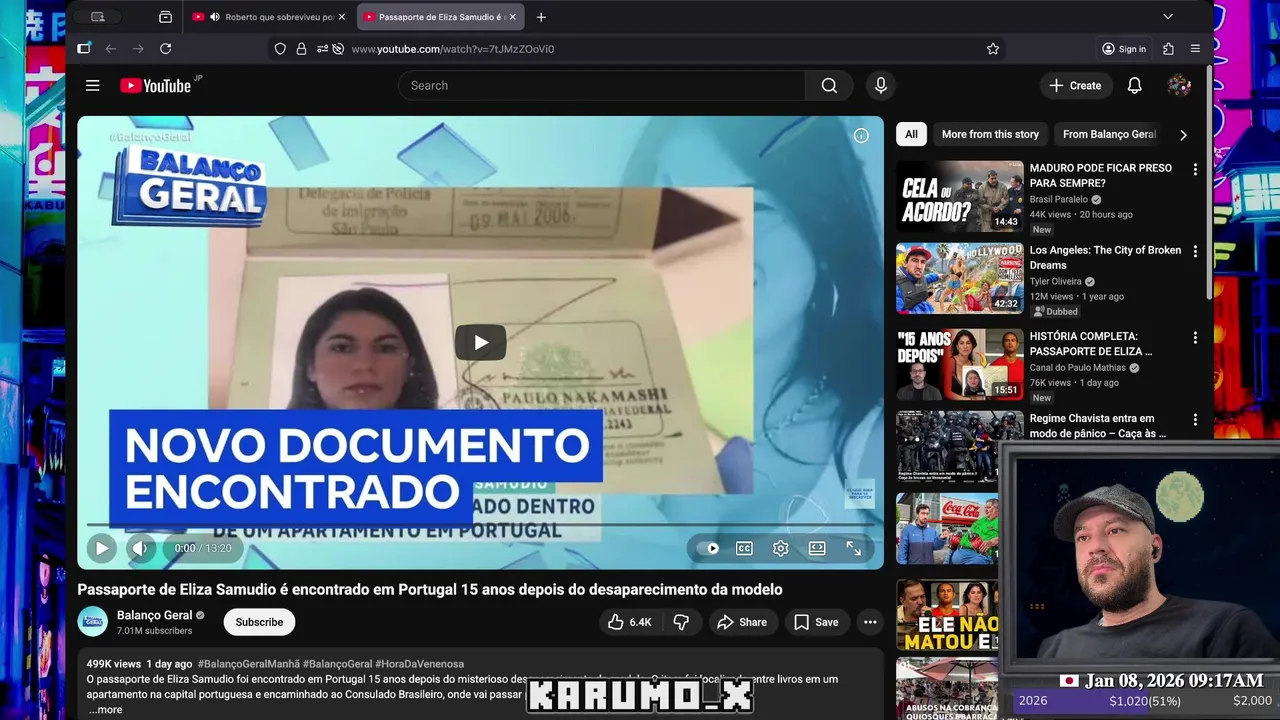The height and width of the screenshot is (720, 1280).
Task: Select From Balanço Geral chip
Action: pos(1109,134)
